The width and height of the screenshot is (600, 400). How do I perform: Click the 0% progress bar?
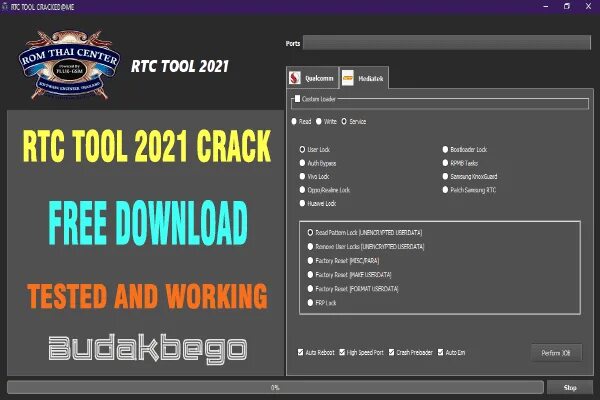click(x=275, y=387)
